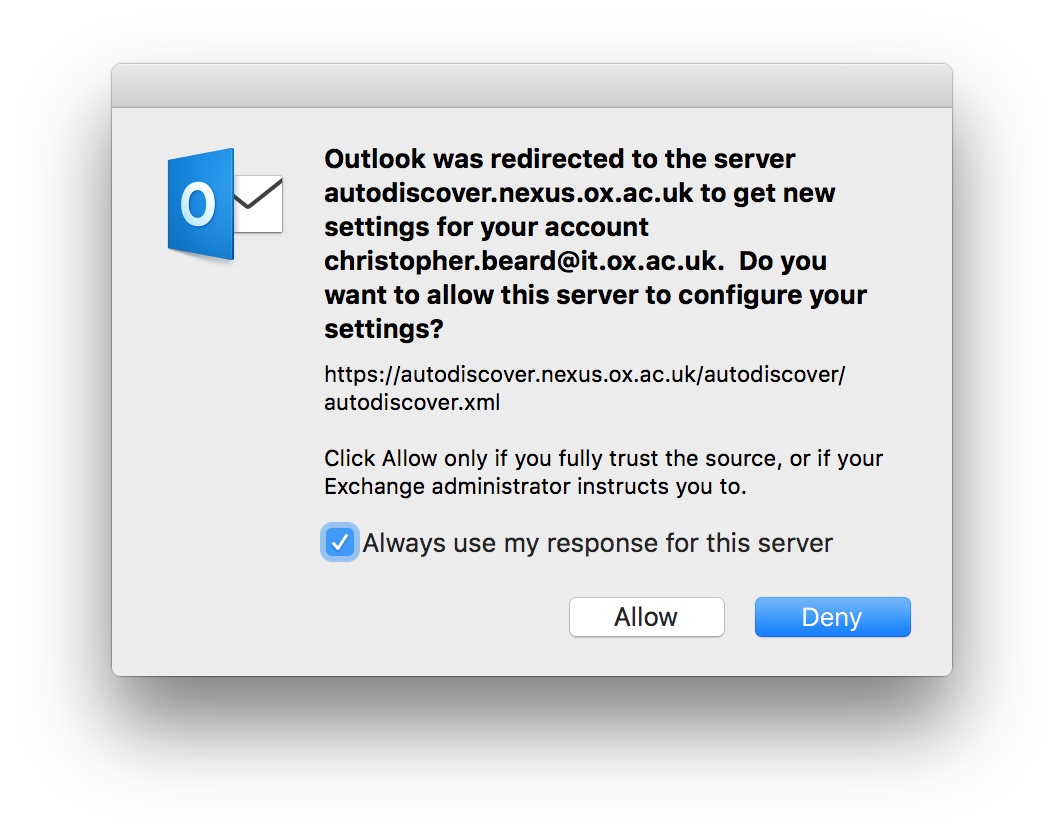Toggle the Always use my response checkbox
This screenshot has height=836, width=1064.
coord(340,542)
